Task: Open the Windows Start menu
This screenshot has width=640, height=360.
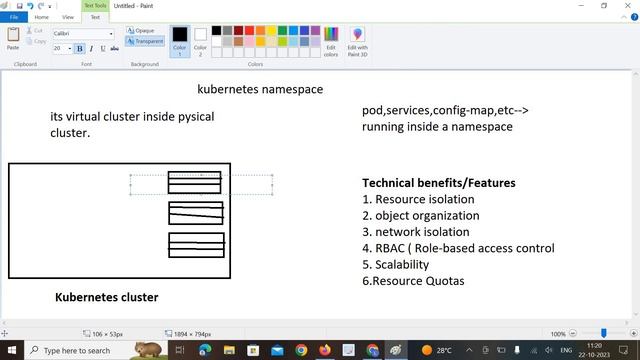Action: coord(12,350)
